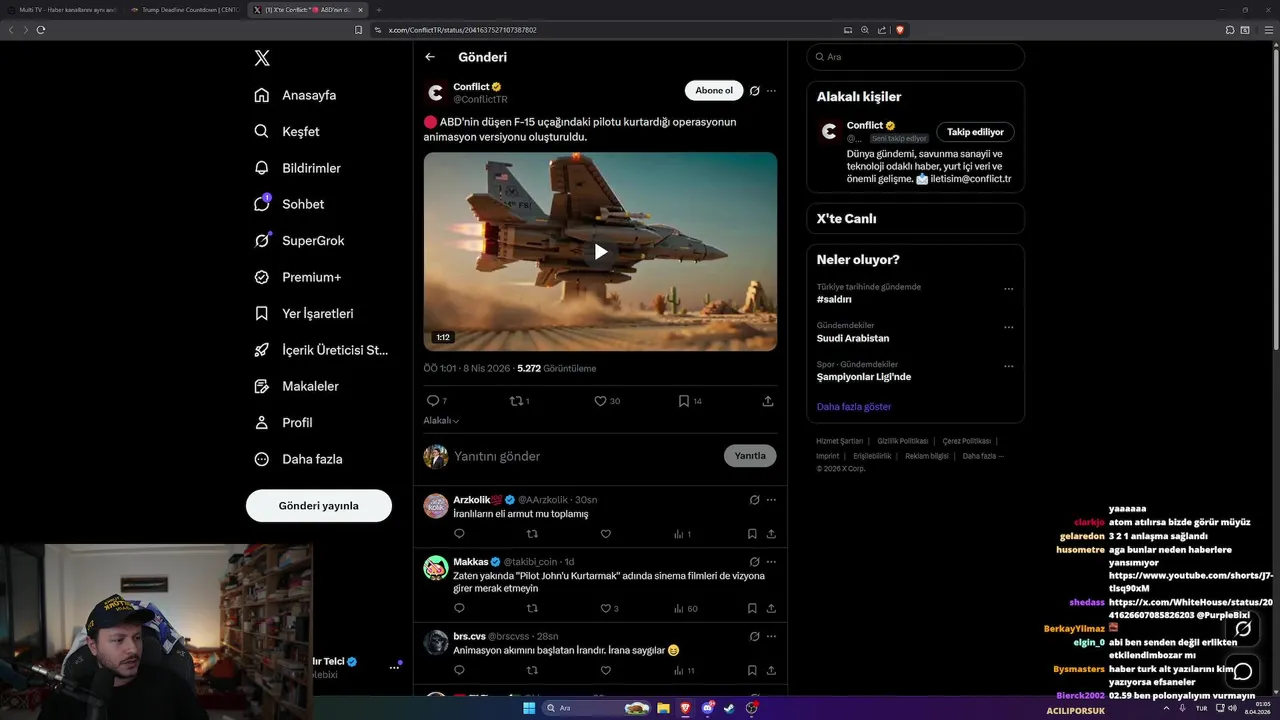The height and width of the screenshot is (720, 1280).
Task: Open more options on Arzkolik's reply
Action: [771, 500]
